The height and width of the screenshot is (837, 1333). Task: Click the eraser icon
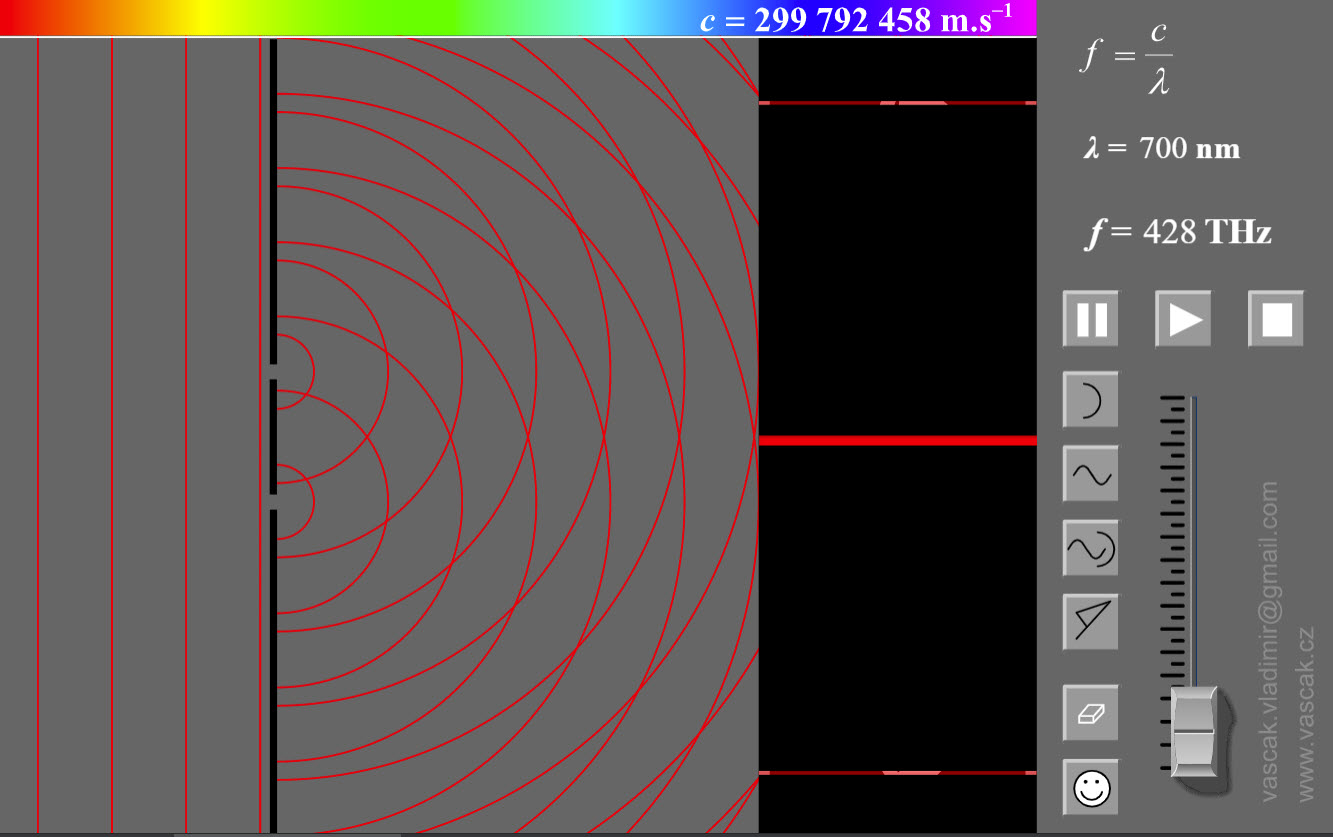coord(1090,713)
